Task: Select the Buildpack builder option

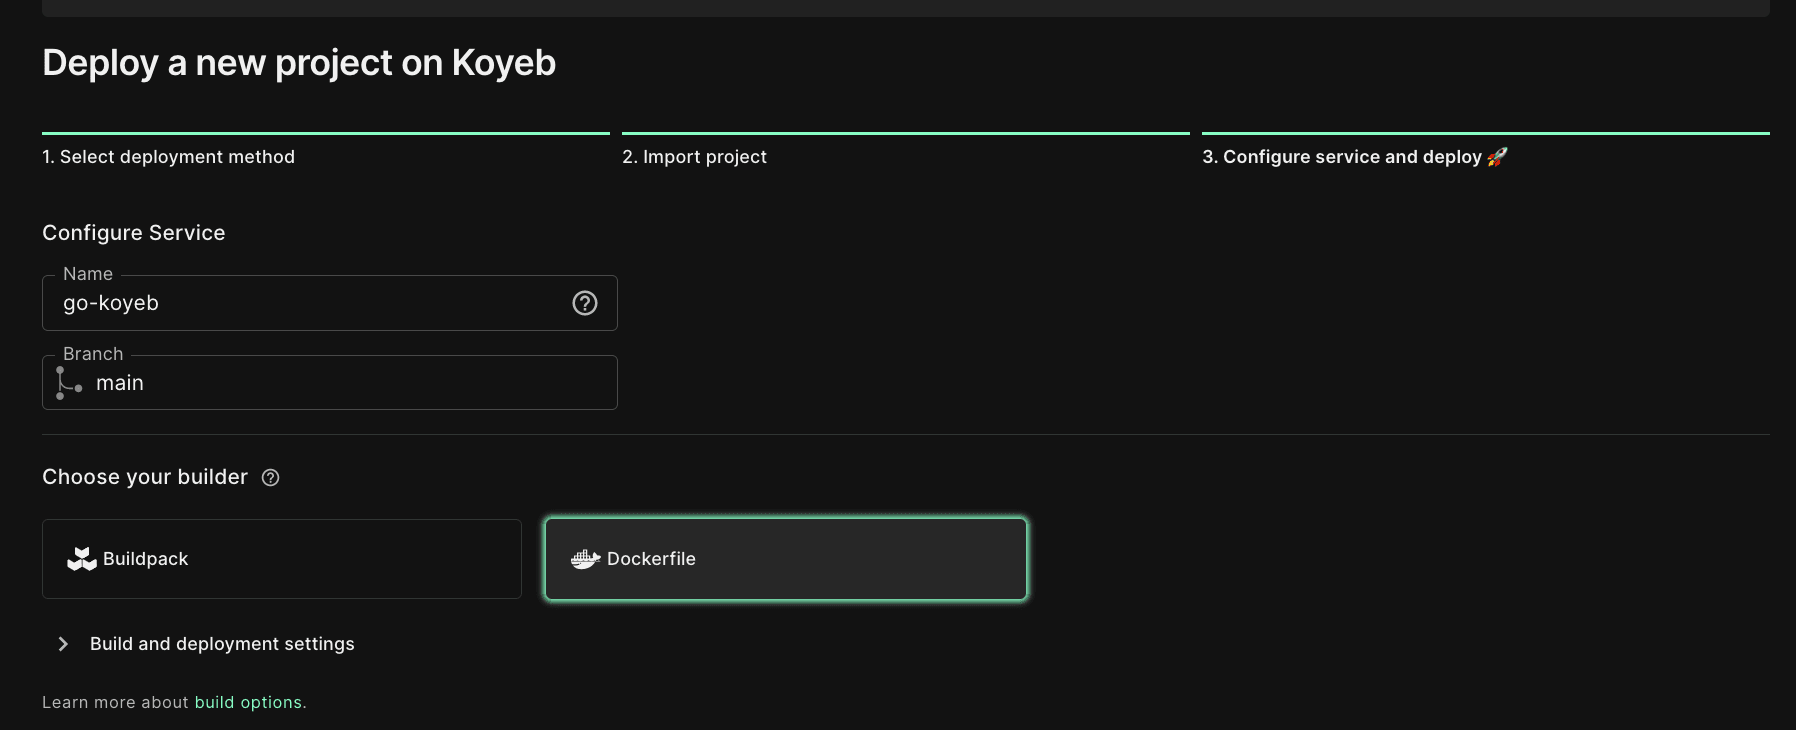Action: (282, 559)
